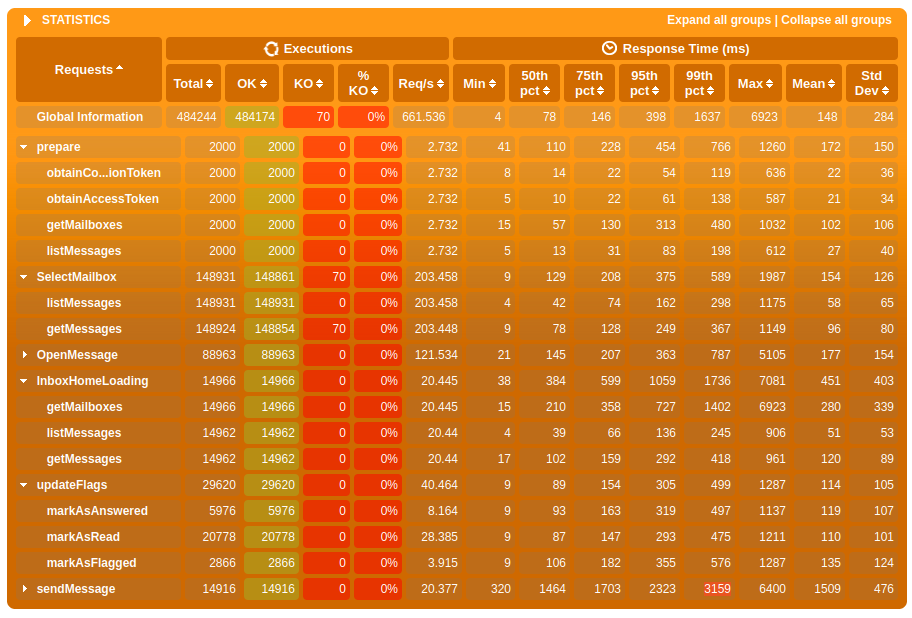Click OpenMessage Req/s 121.534

(x=436, y=355)
